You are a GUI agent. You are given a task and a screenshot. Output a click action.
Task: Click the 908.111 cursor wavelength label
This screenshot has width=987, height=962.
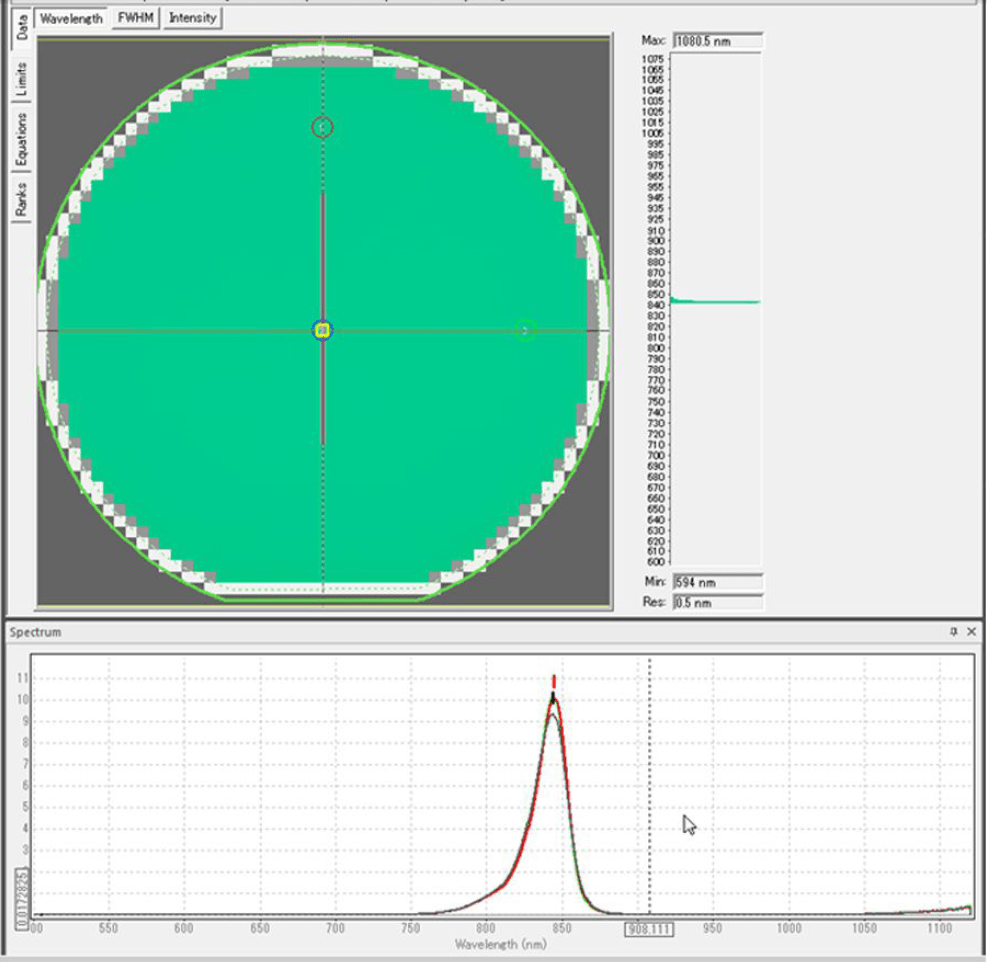649,929
